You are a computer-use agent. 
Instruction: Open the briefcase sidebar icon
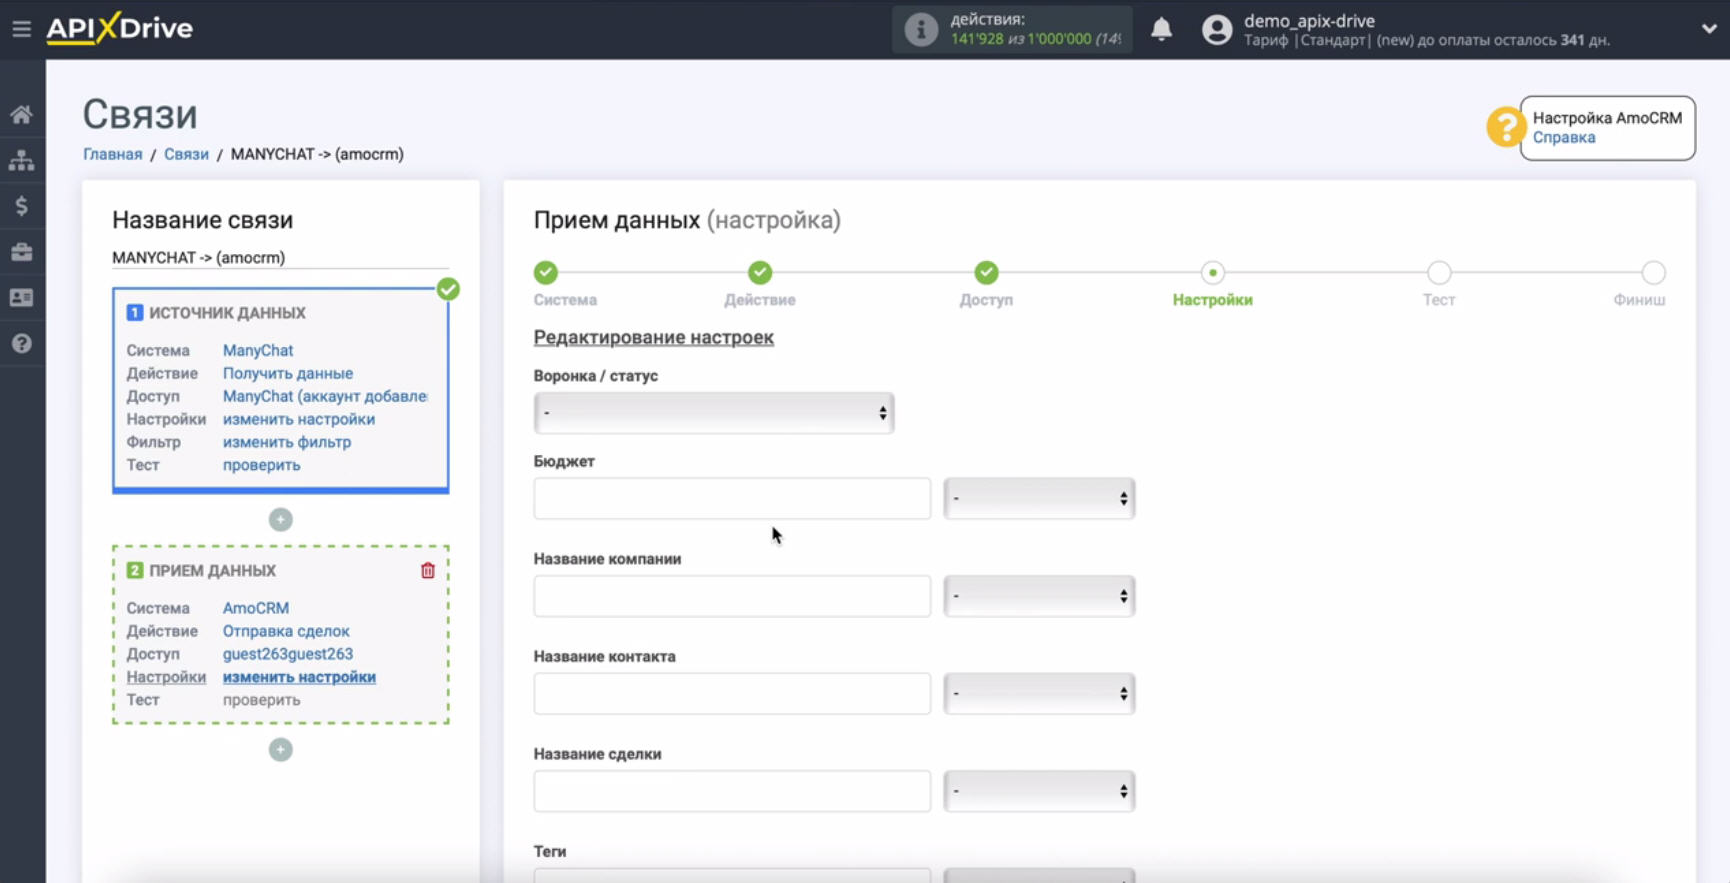click(x=21, y=252)
